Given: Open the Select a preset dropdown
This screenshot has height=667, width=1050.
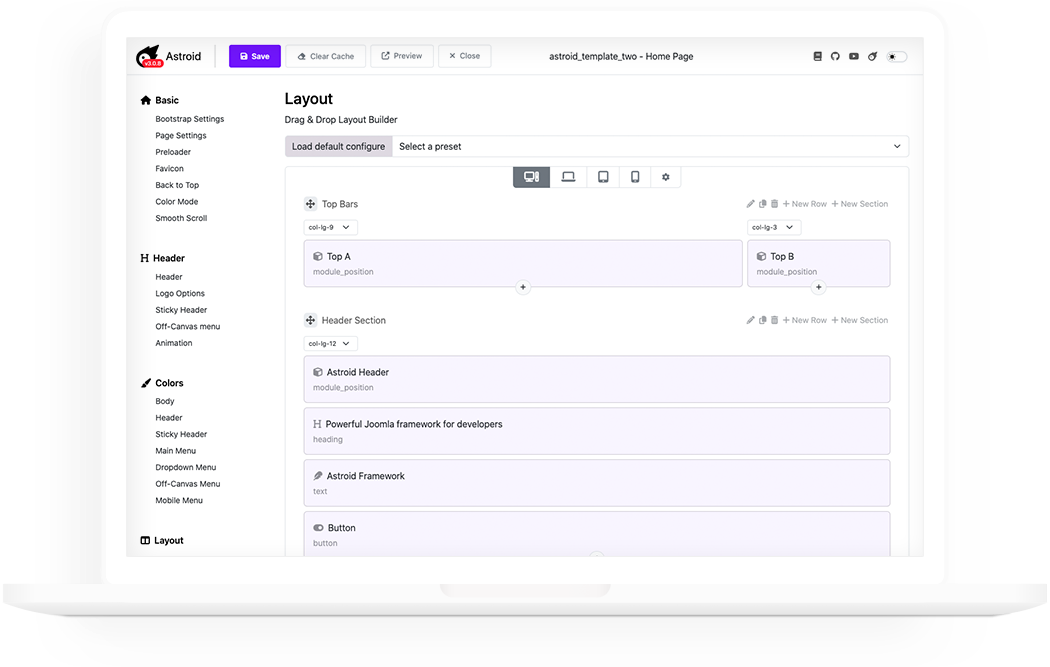Looking at the screenshot, I should point(650,146).
